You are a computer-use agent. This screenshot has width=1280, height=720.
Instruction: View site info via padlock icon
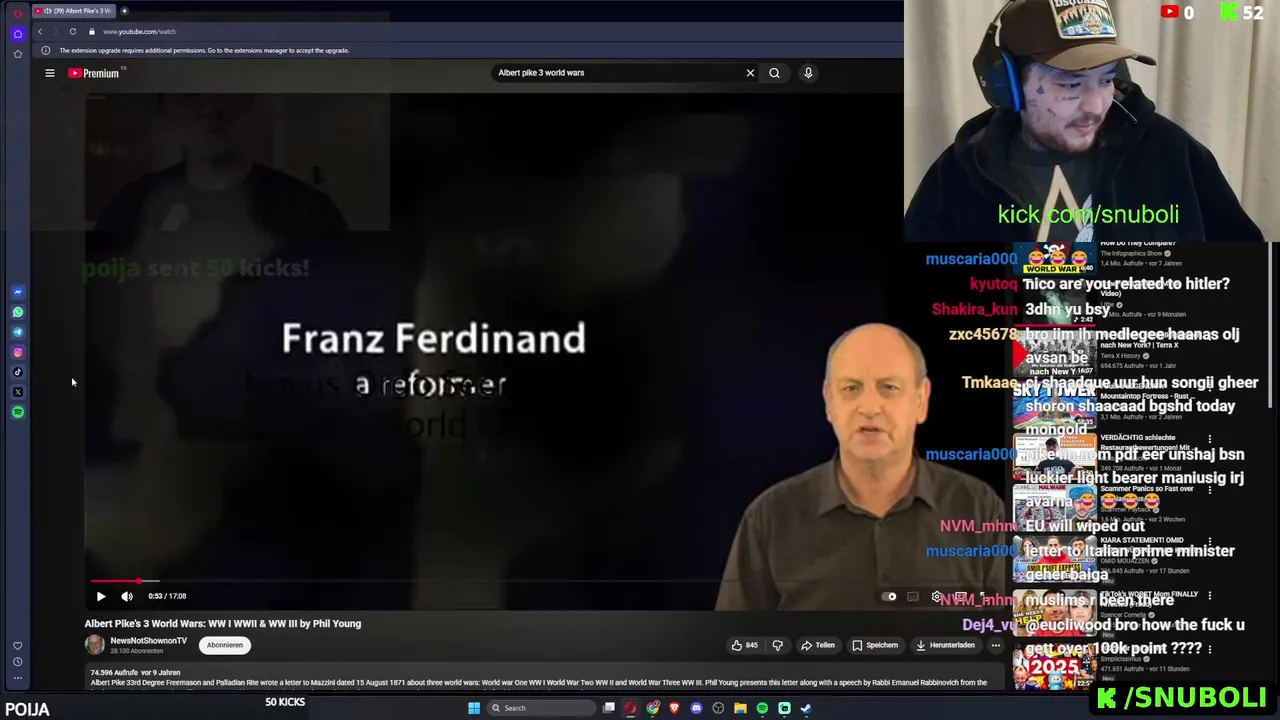[91, 32]
